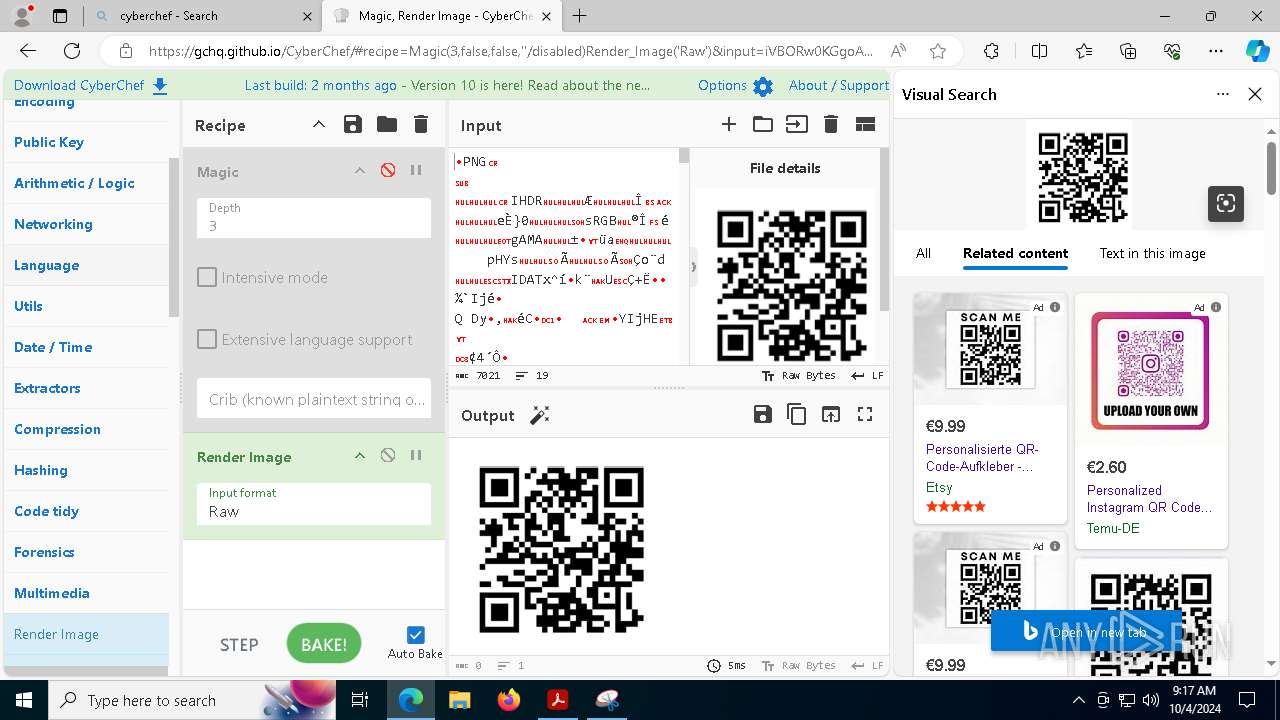Enable Extensive language support checkbox

tap(207, 339)
